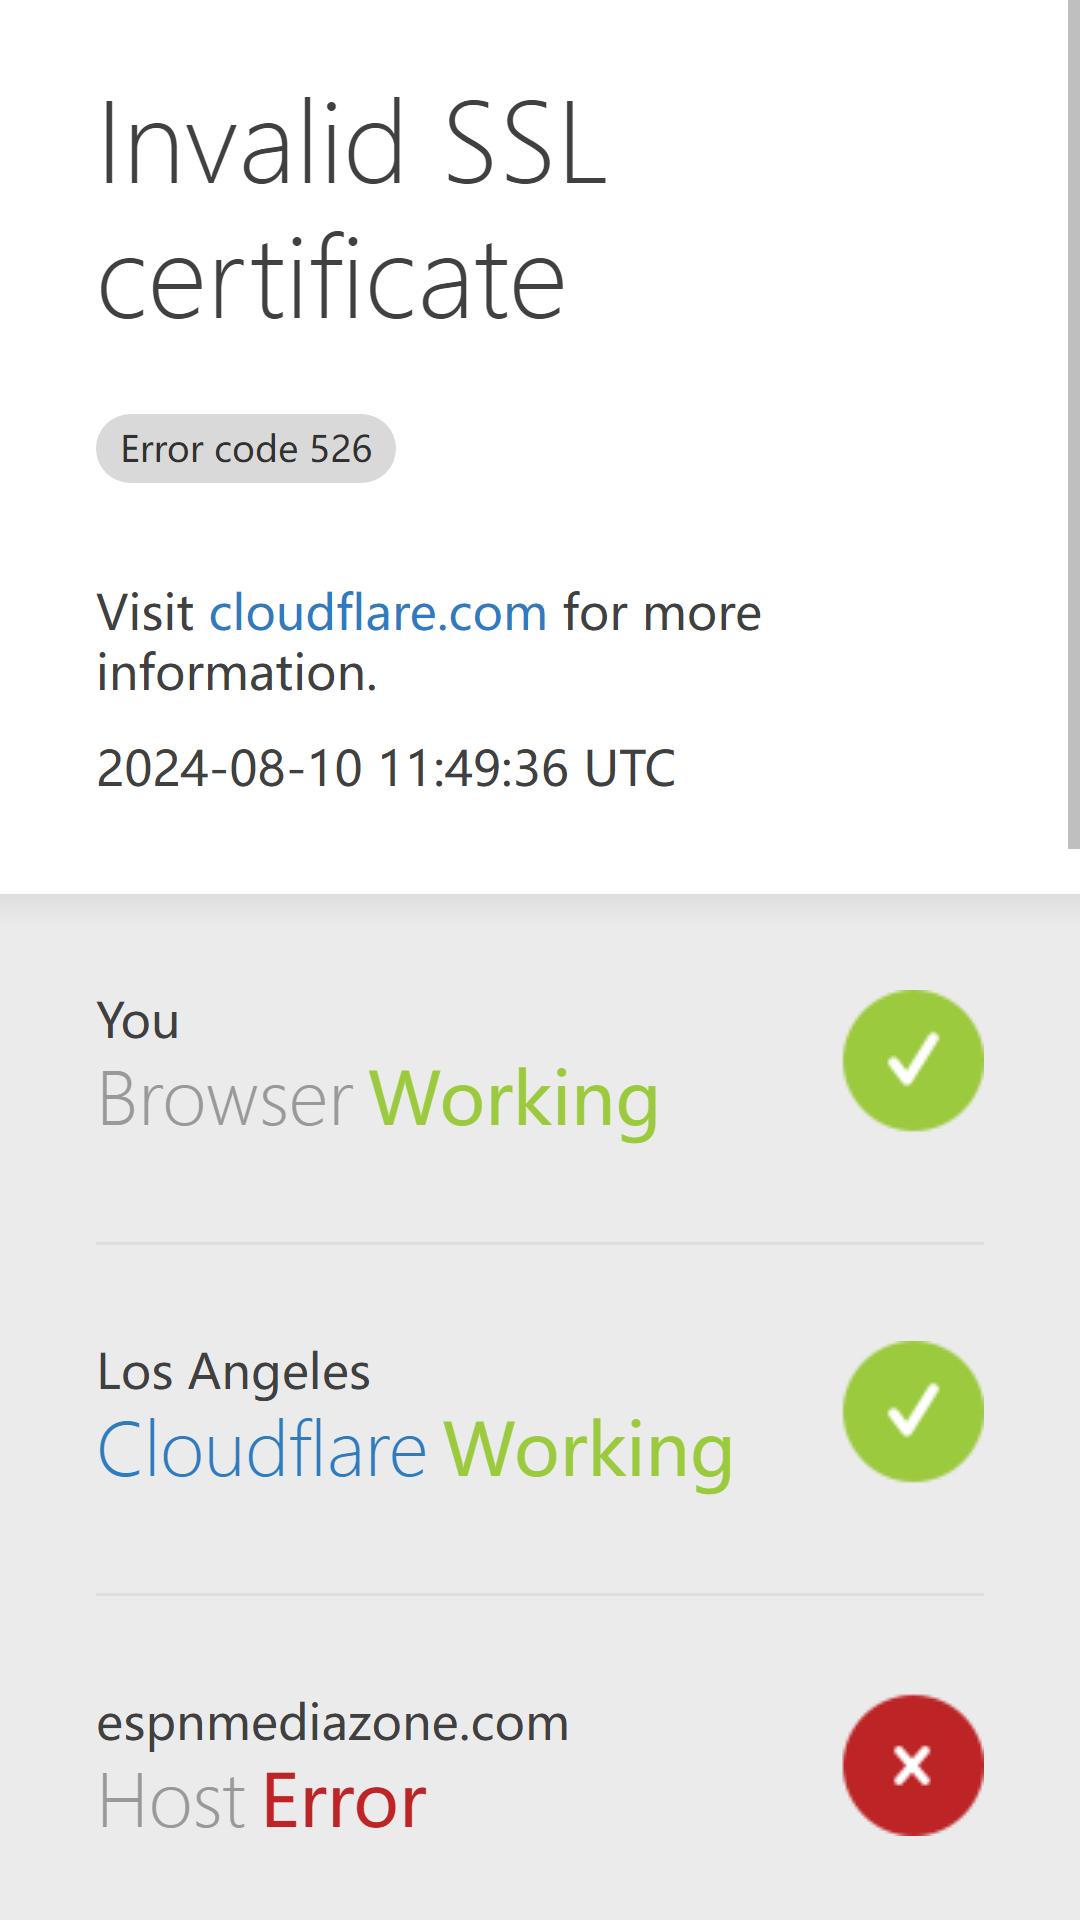
Task: Click the red Error text next to Host
Action: 344,1802
